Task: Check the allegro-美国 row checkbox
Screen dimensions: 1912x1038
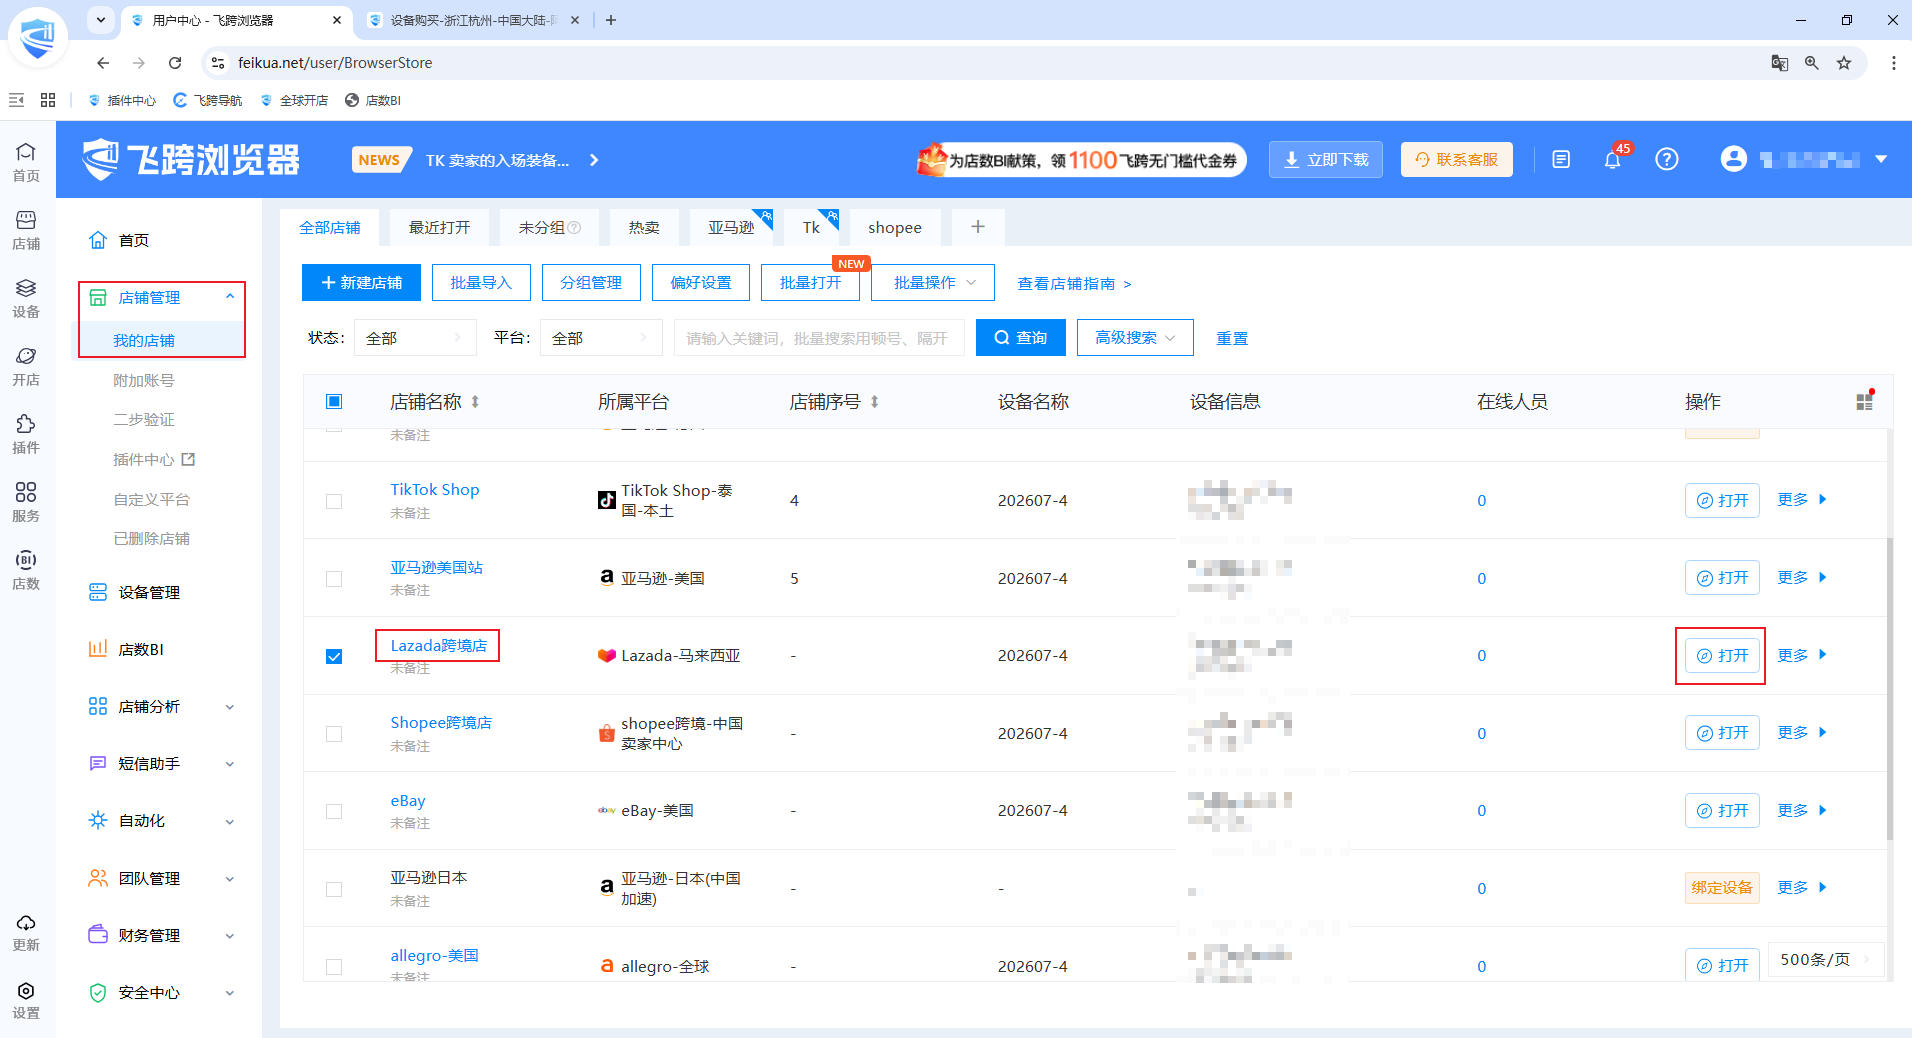Action: point(334,967)
